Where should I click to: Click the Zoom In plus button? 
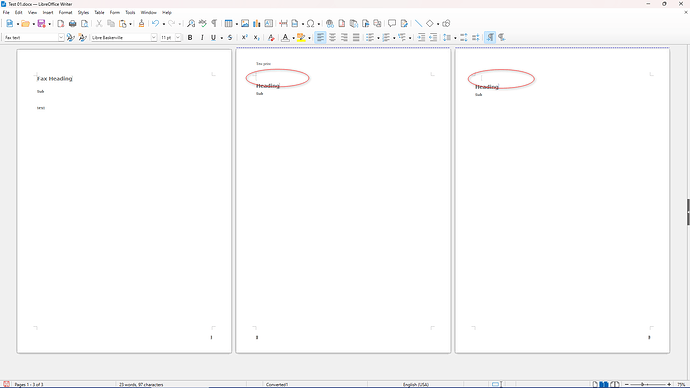coord(669,384)
